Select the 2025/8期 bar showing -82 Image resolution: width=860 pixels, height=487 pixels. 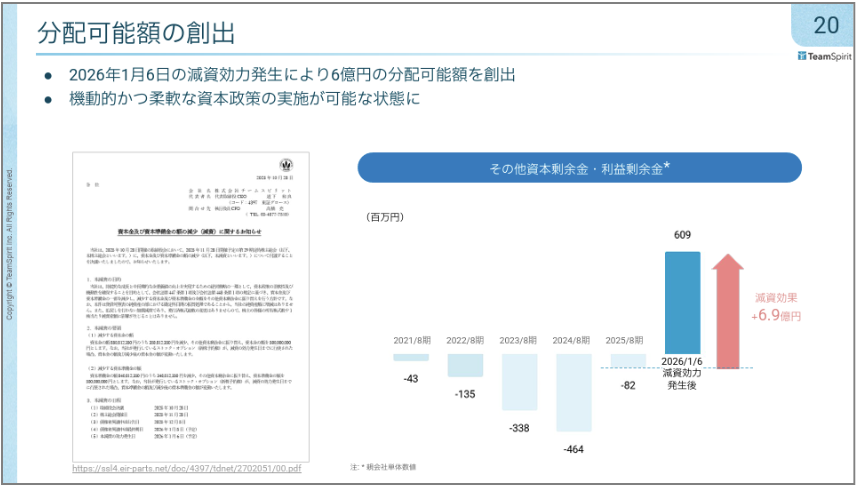pos(628,360)
